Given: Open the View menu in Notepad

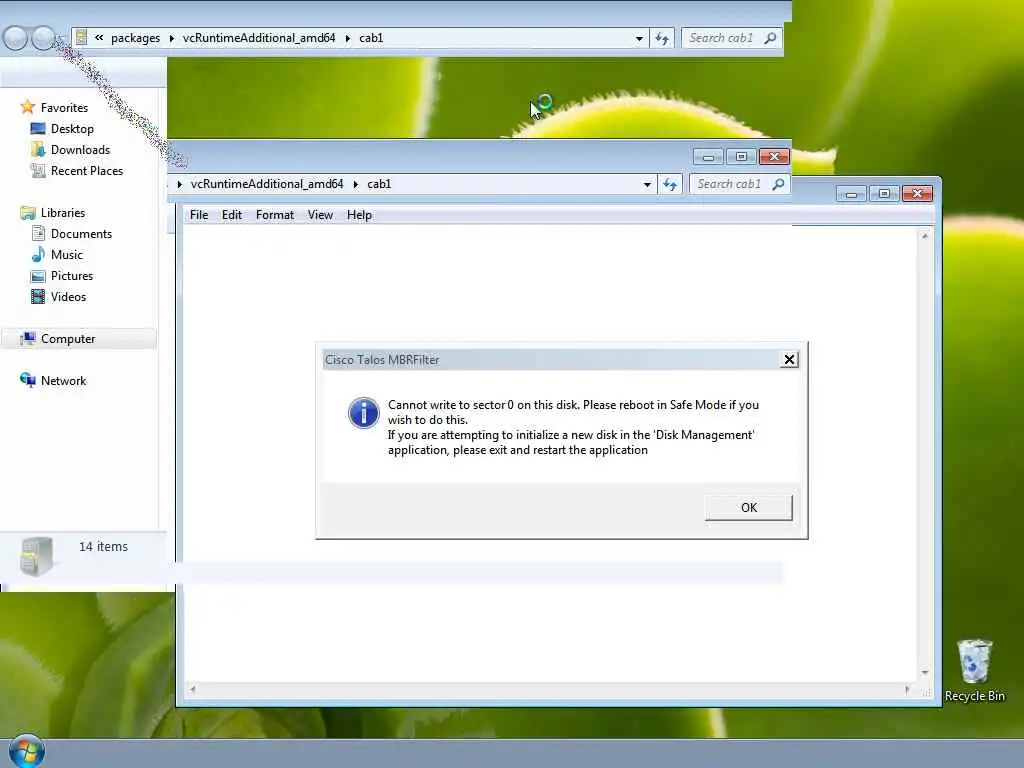Looking at the screenshot, I should (x=320, y=215).
